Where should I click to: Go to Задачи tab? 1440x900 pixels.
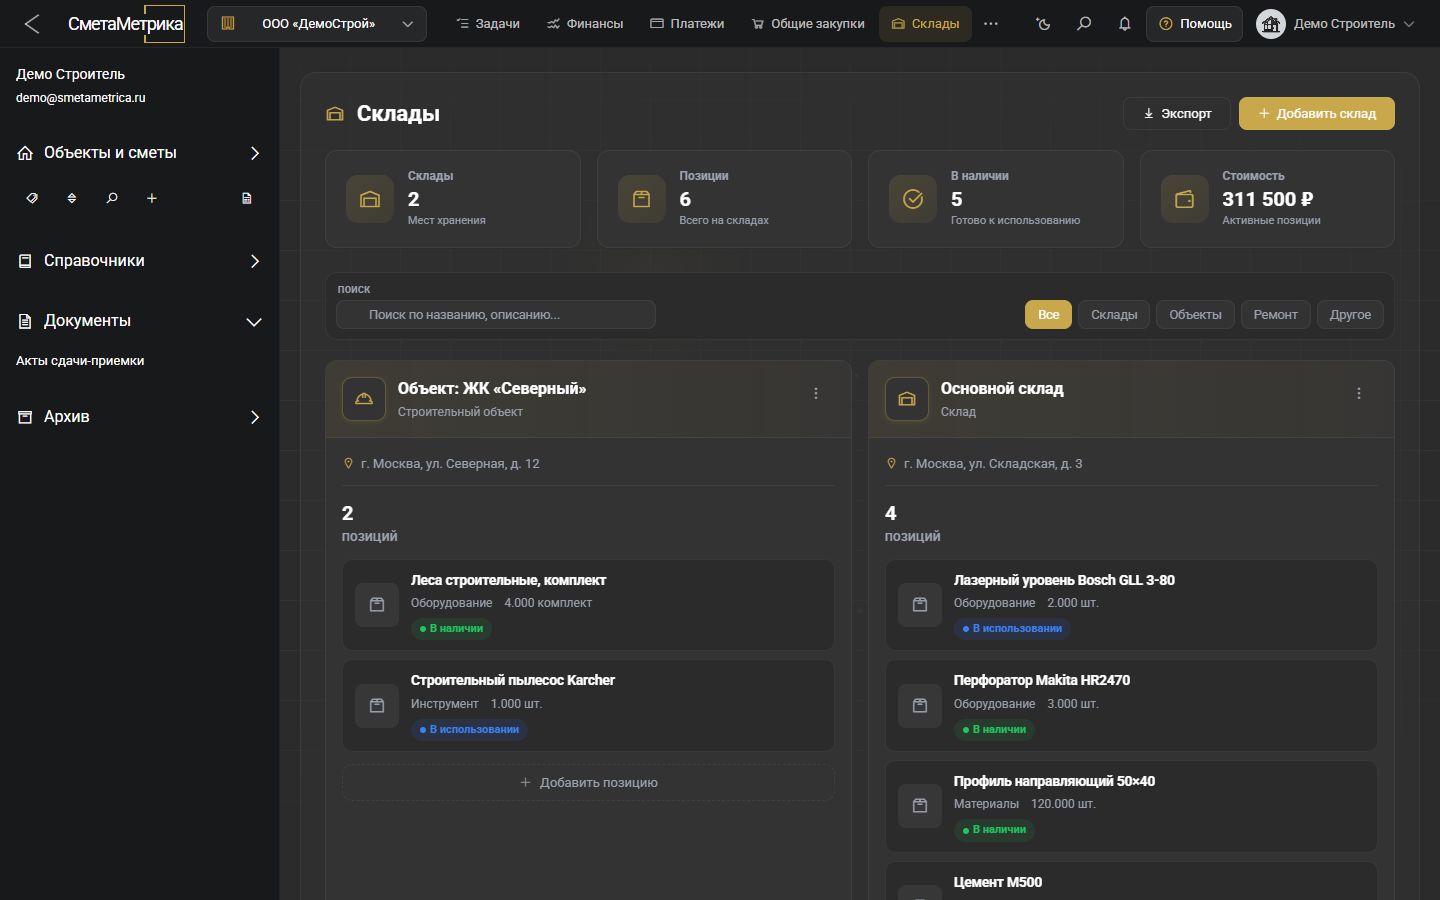pos(488,24)
